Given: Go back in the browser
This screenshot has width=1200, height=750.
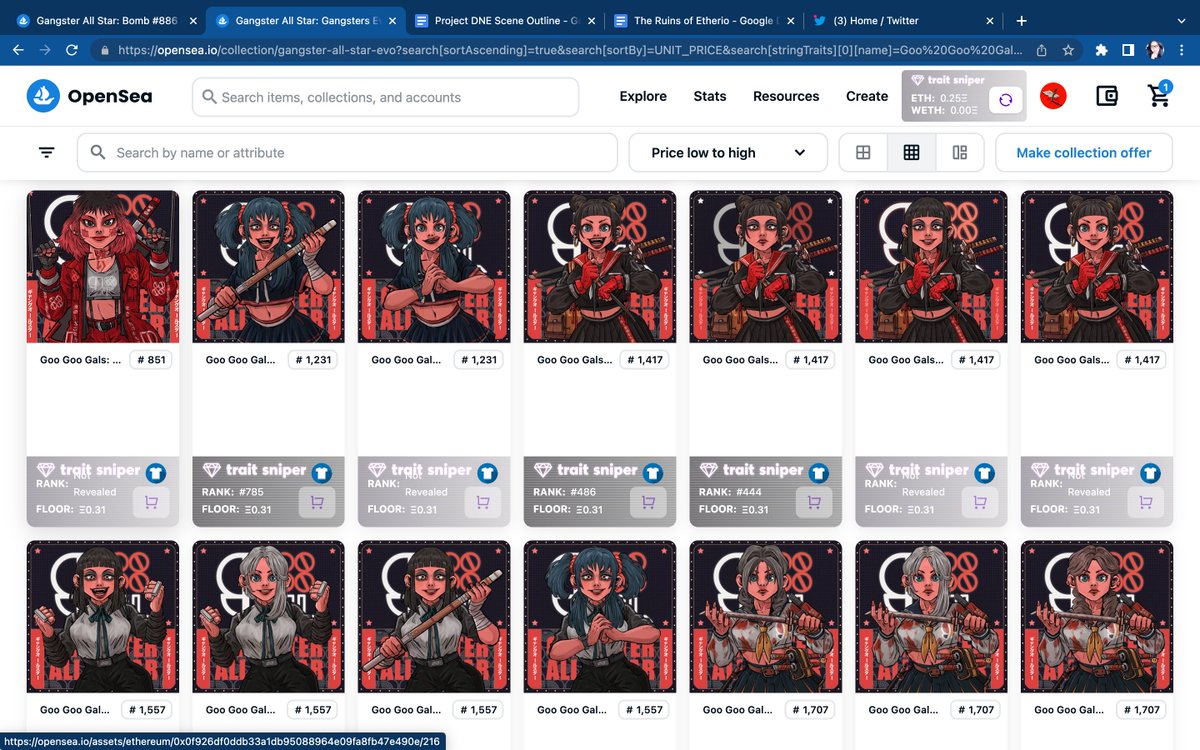Looking at the screenshot, I should pos(19,49).
